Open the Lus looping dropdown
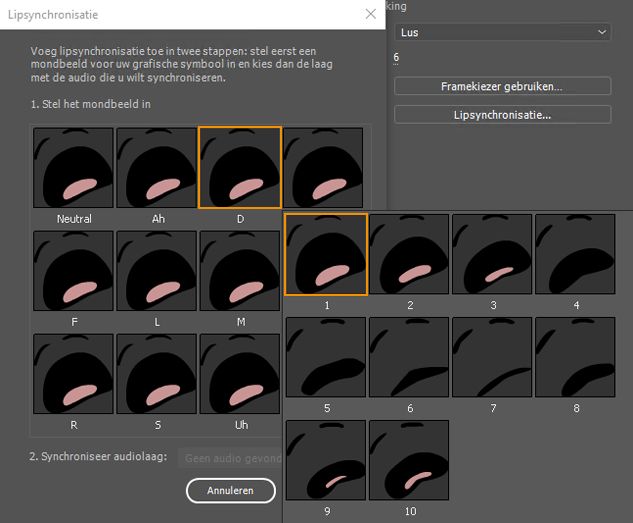The height and width of the screenshot is (523, 633). coord(502,32)
